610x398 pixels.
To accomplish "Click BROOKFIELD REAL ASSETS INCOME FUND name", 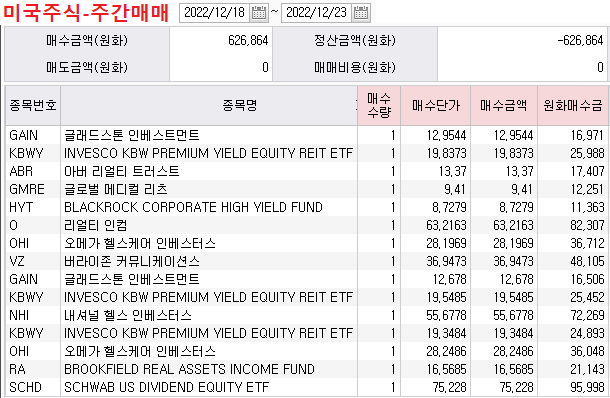I will [x=189, y=369].
